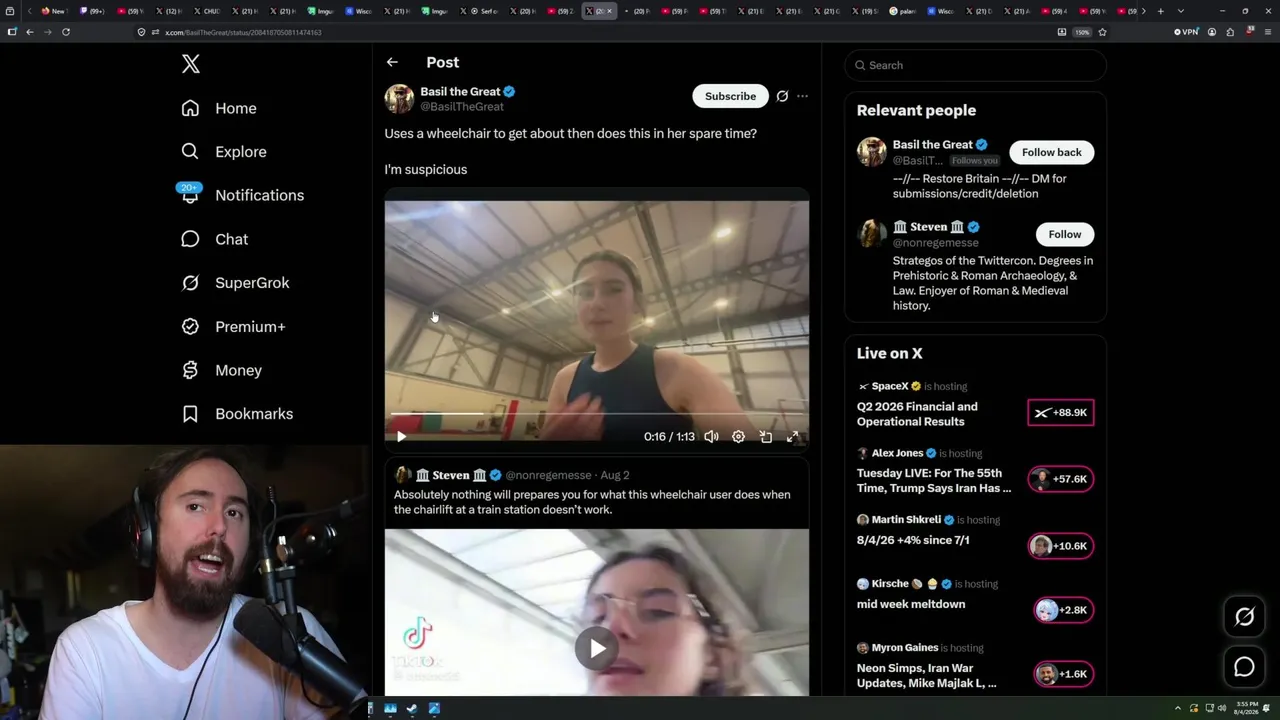Viewport: 1280px width, 720px height.
Task: Click the Grok icon beside Subscribe
Action: pos(782,96)
